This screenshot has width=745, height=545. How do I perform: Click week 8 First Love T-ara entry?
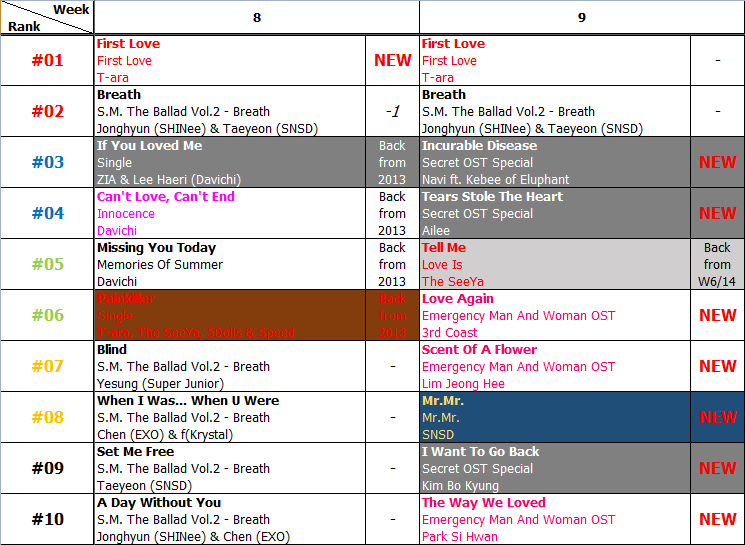coord(230,60)
